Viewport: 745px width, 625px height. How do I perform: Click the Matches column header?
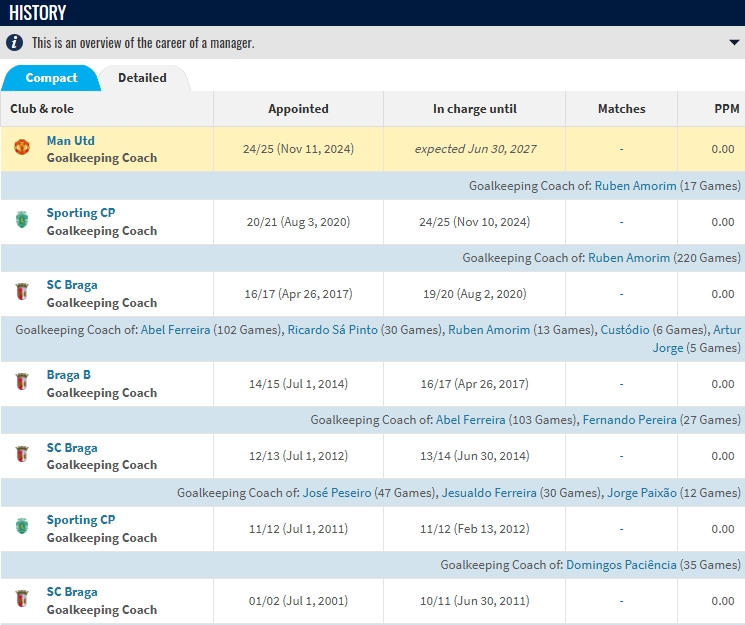tap(621, 109)
